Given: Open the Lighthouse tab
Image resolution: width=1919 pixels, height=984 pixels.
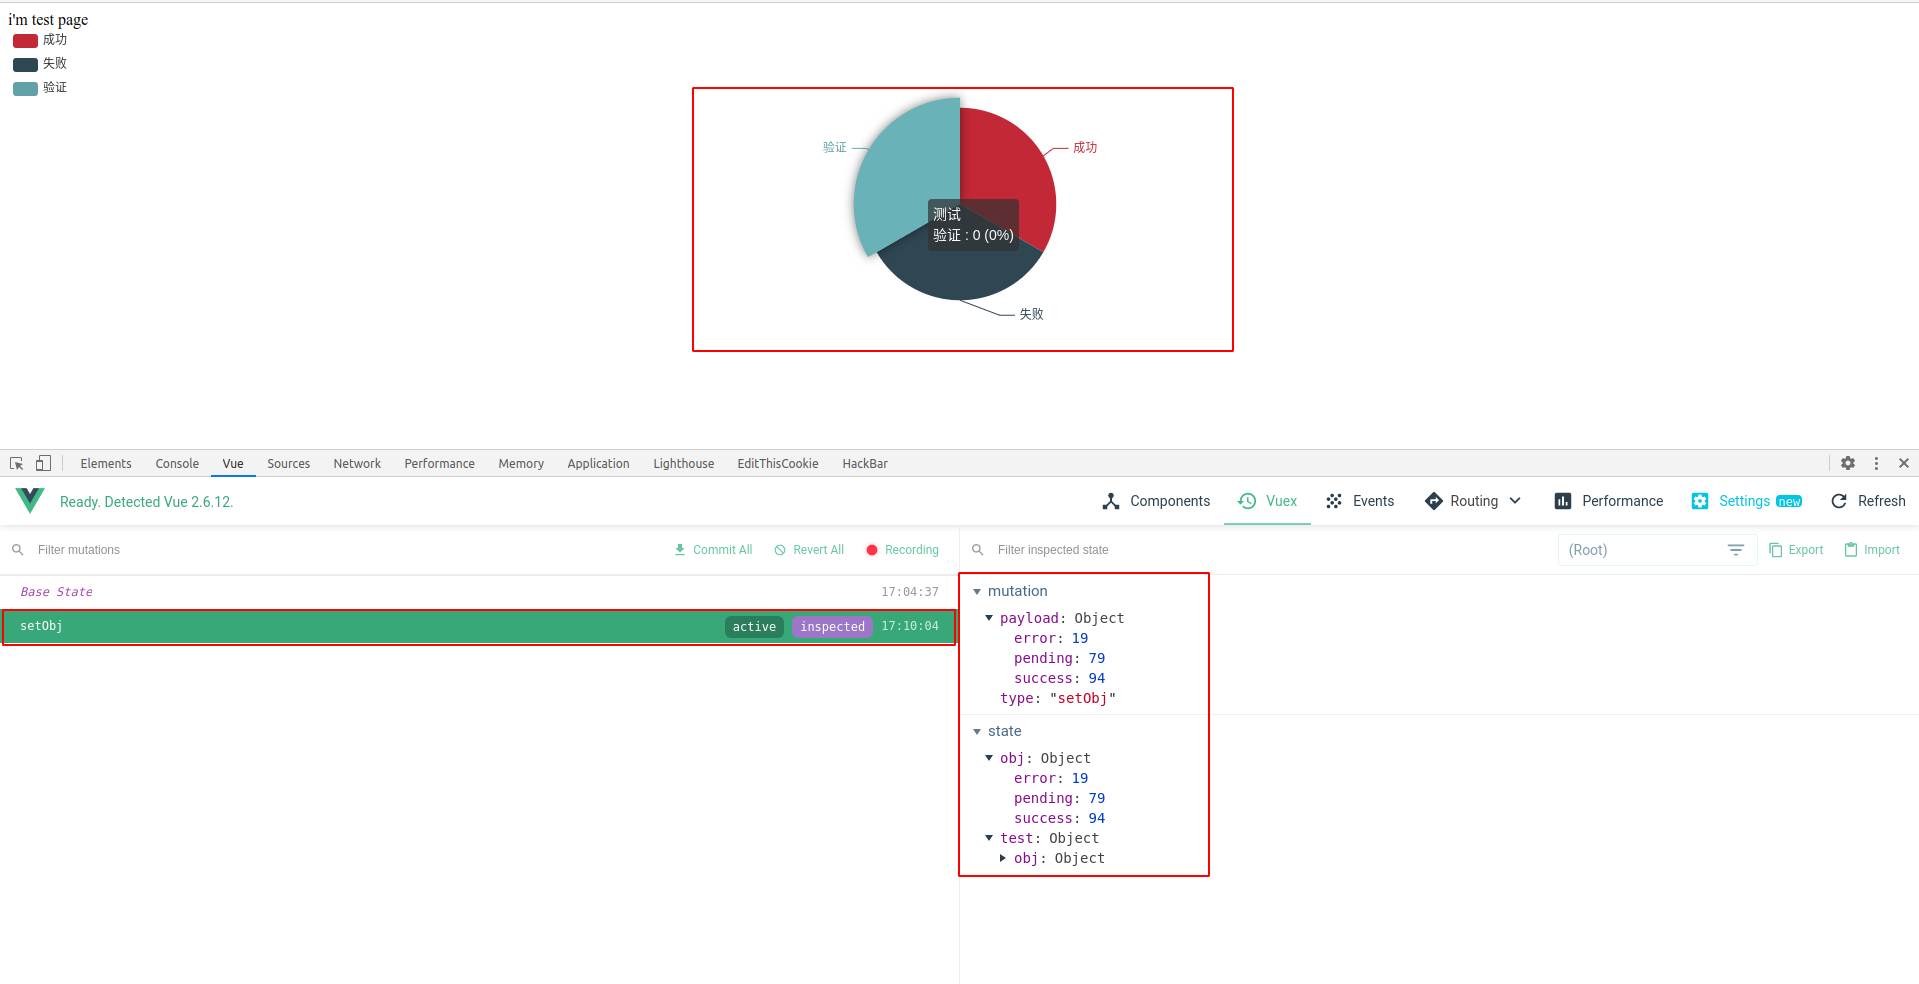Looking at the screenshot, I should tap(684, 463).
